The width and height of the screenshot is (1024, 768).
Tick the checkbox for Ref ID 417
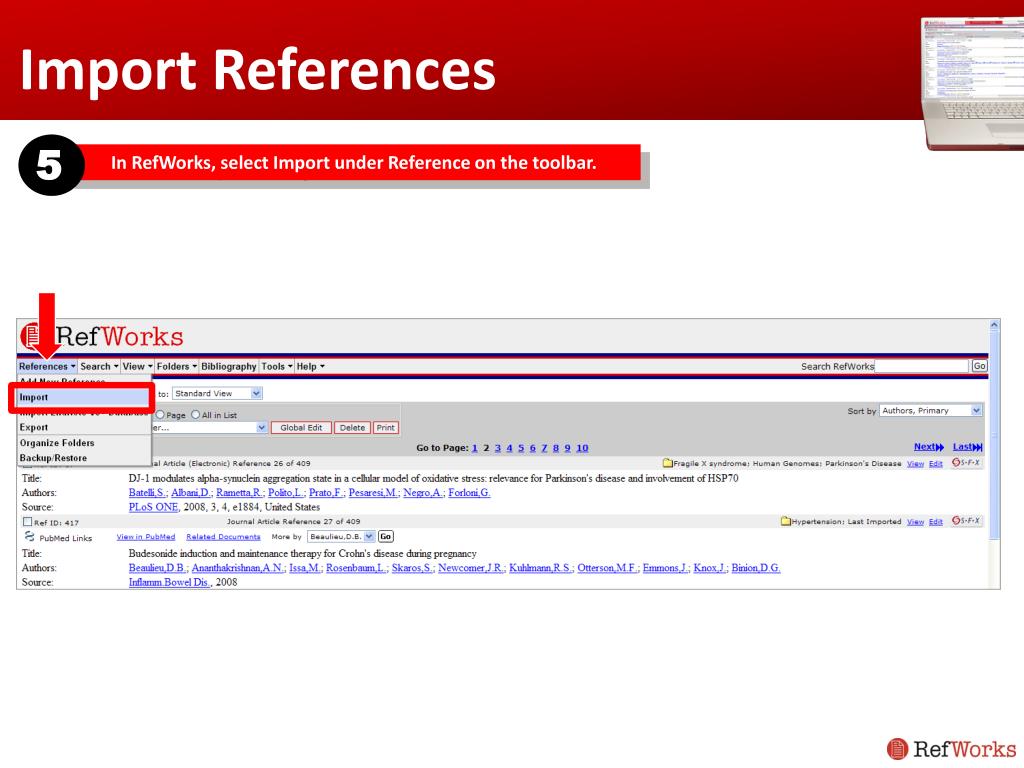tap(27, 522)
